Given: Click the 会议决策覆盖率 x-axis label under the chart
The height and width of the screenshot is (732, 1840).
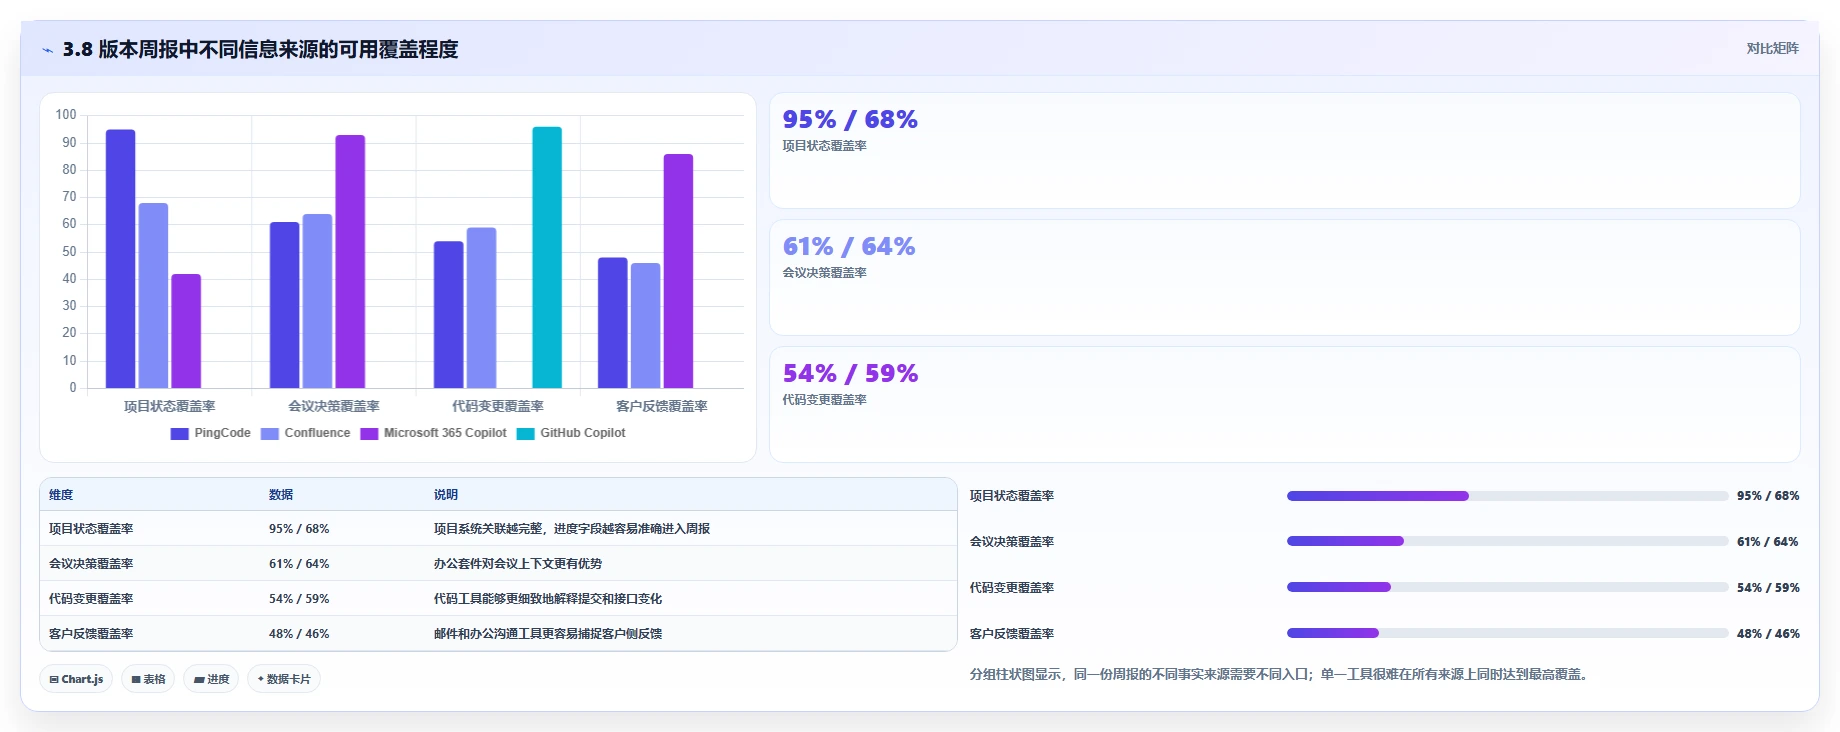Looking at the screenshot, I should tap(334, 407).
